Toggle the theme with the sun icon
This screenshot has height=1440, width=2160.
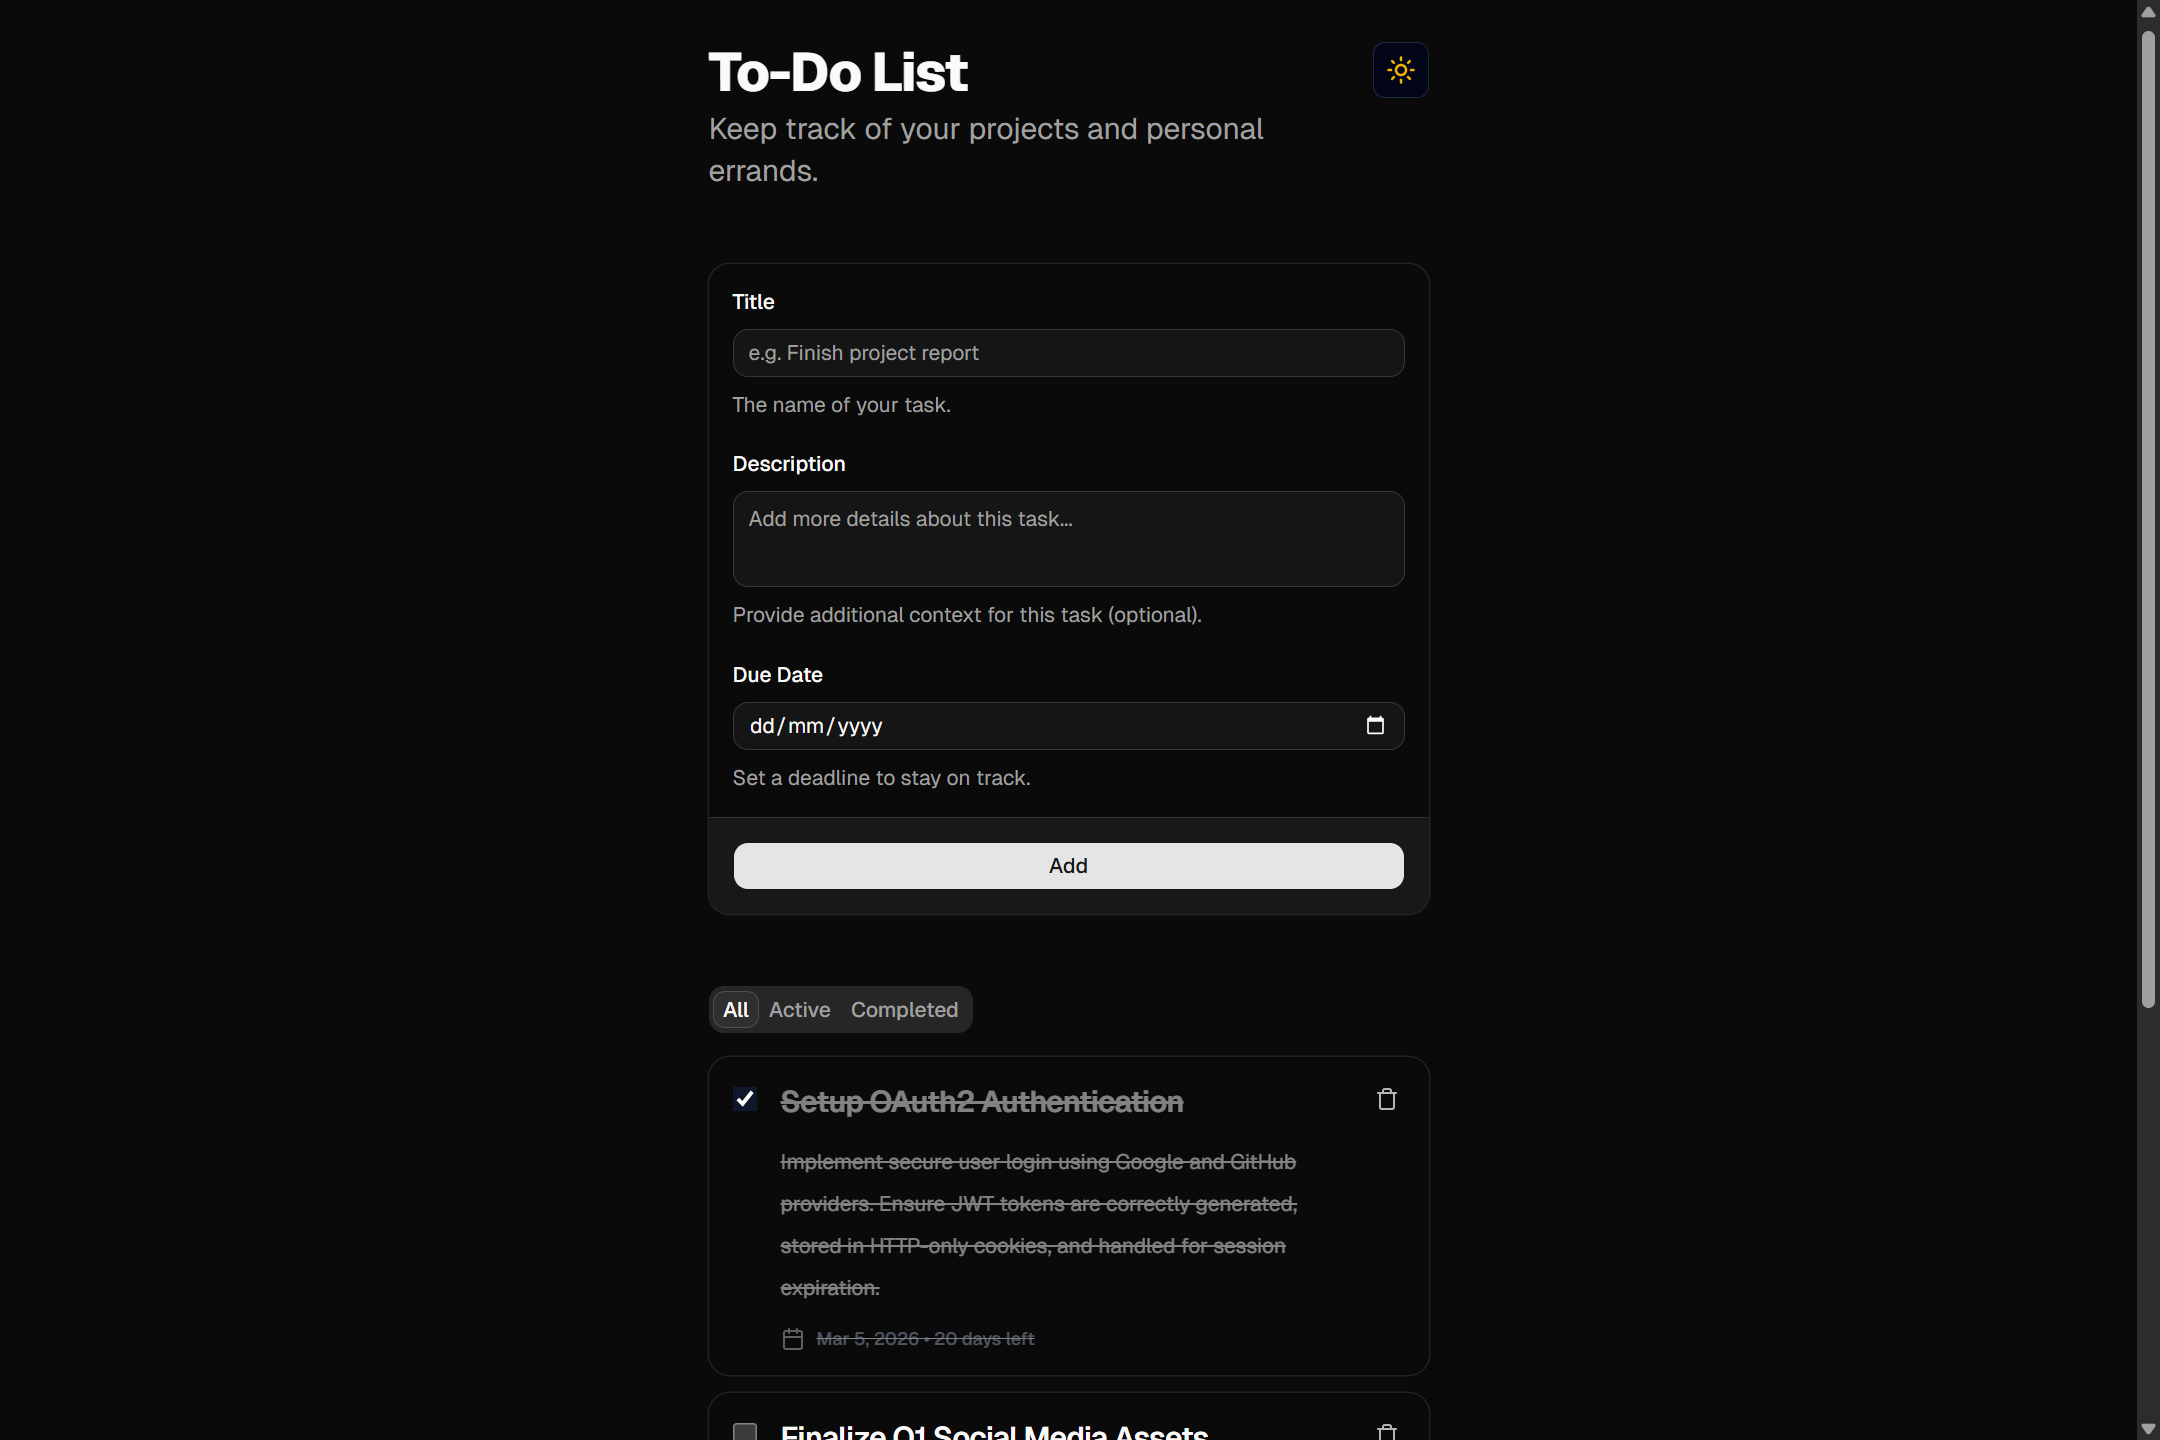tap(1400, 70)
